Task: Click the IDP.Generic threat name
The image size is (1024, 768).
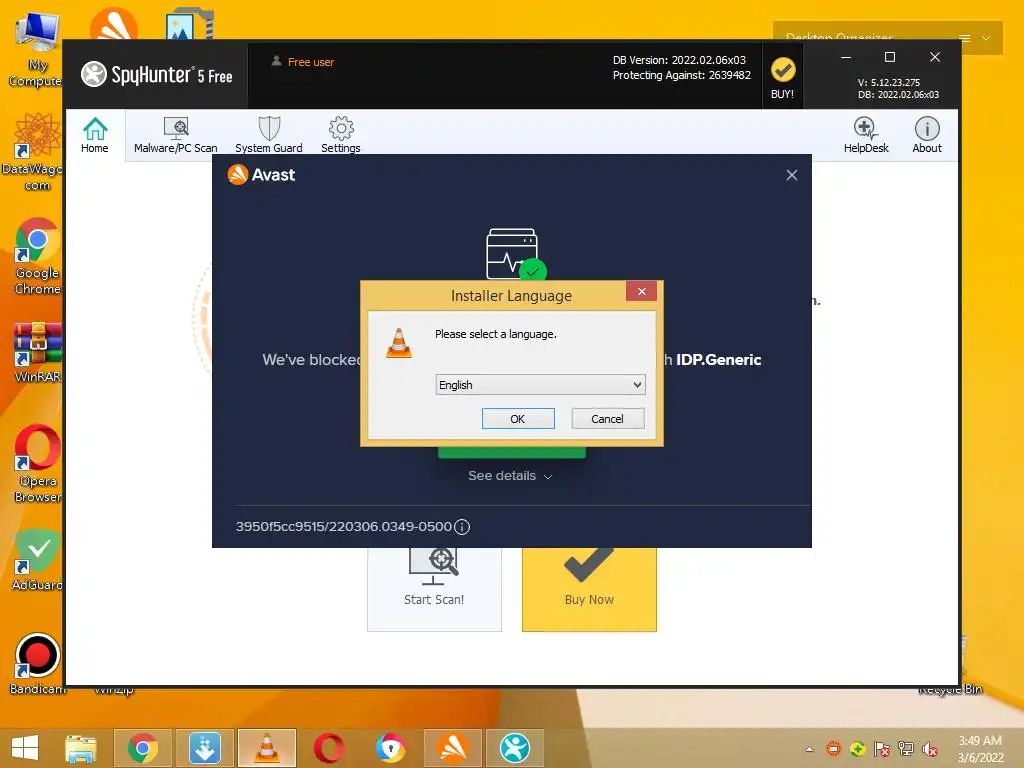Action: coord(718,360)
